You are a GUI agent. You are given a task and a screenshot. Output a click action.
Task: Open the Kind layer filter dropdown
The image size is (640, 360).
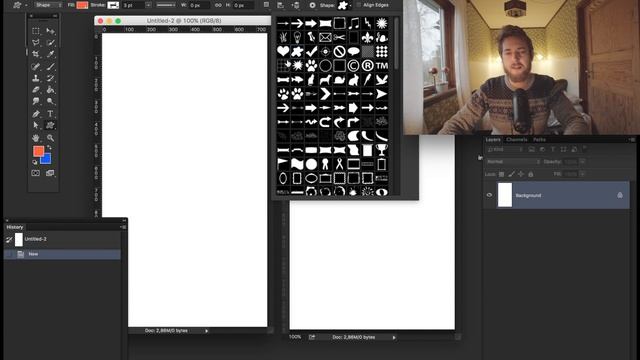505,149
